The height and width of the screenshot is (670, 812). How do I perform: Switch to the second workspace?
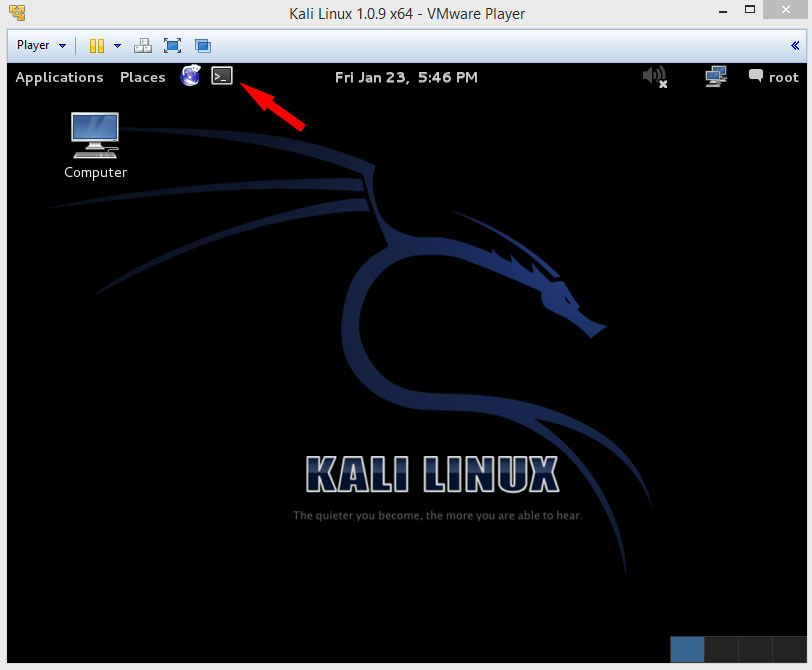[721, 649]
